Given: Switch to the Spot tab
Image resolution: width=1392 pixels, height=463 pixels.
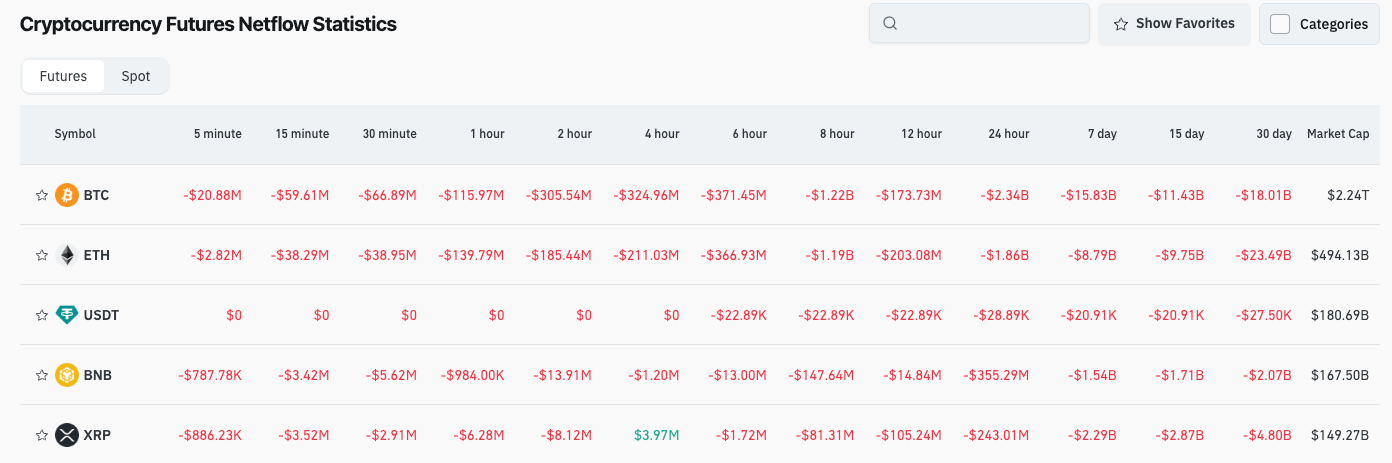Looking at the screenshot, I should [136, 76].
